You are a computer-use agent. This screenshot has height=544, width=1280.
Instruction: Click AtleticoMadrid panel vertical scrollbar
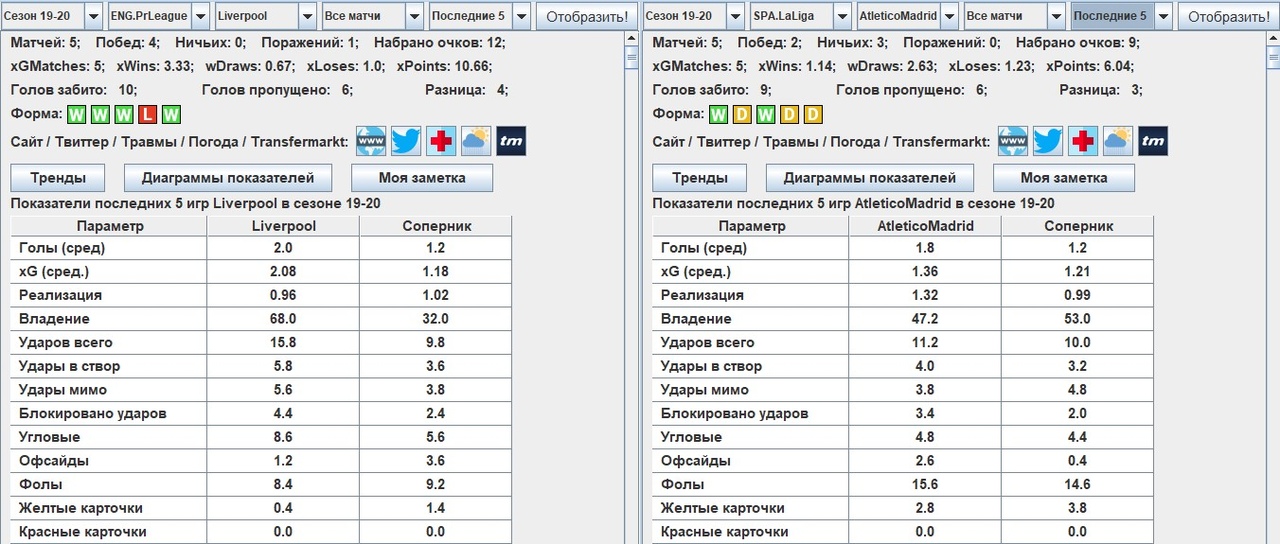click(x=1273, y=290)
